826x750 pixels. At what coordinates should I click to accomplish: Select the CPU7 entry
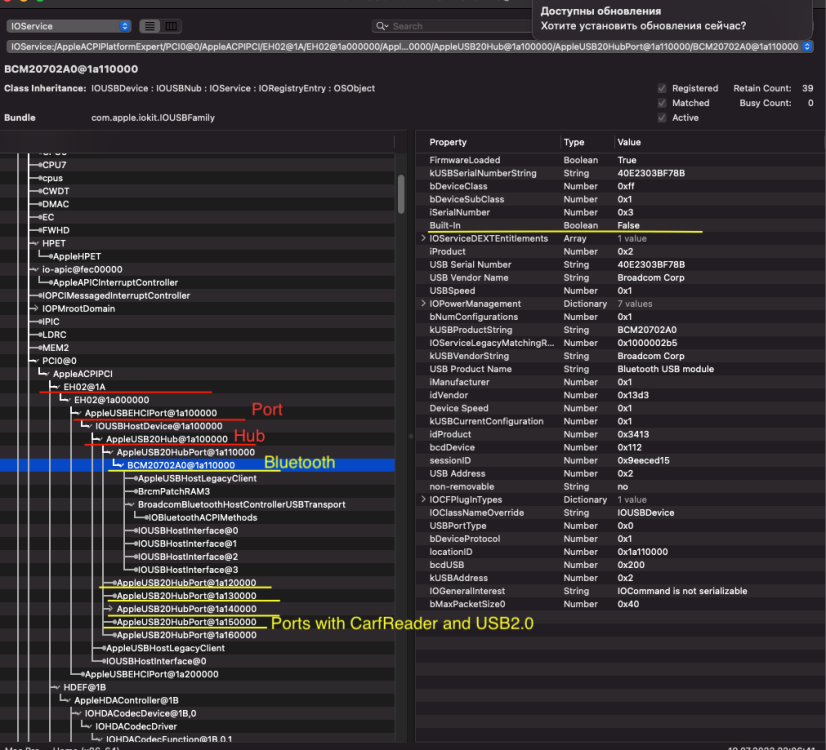(x=54, y=165)
